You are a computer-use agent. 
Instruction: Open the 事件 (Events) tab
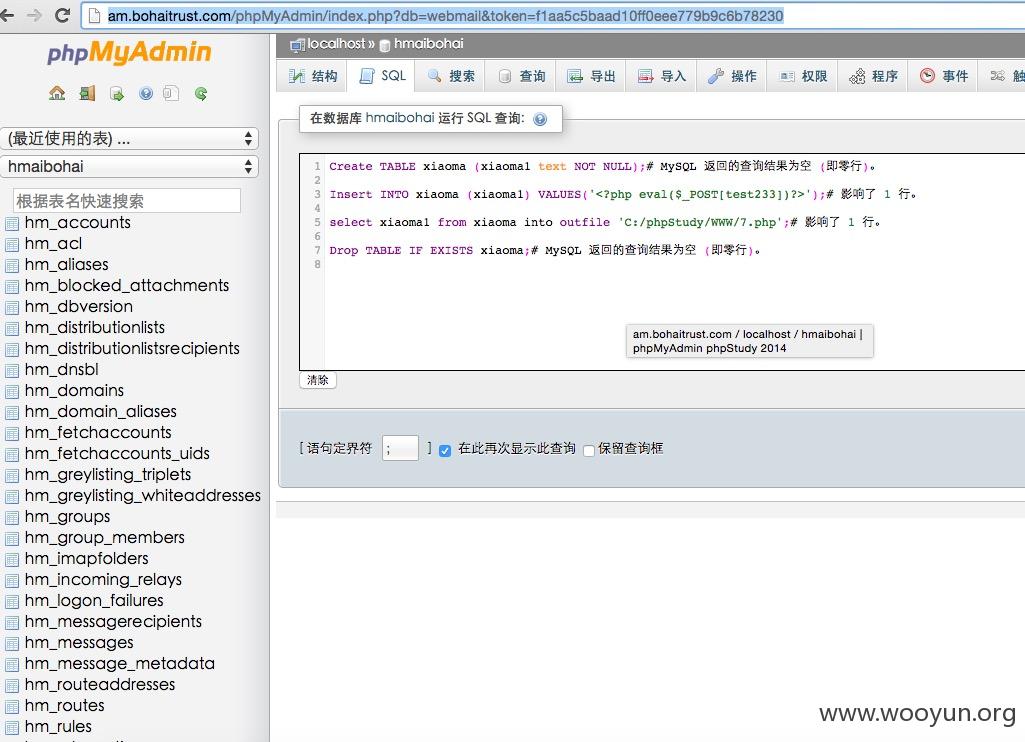(943, 76)
